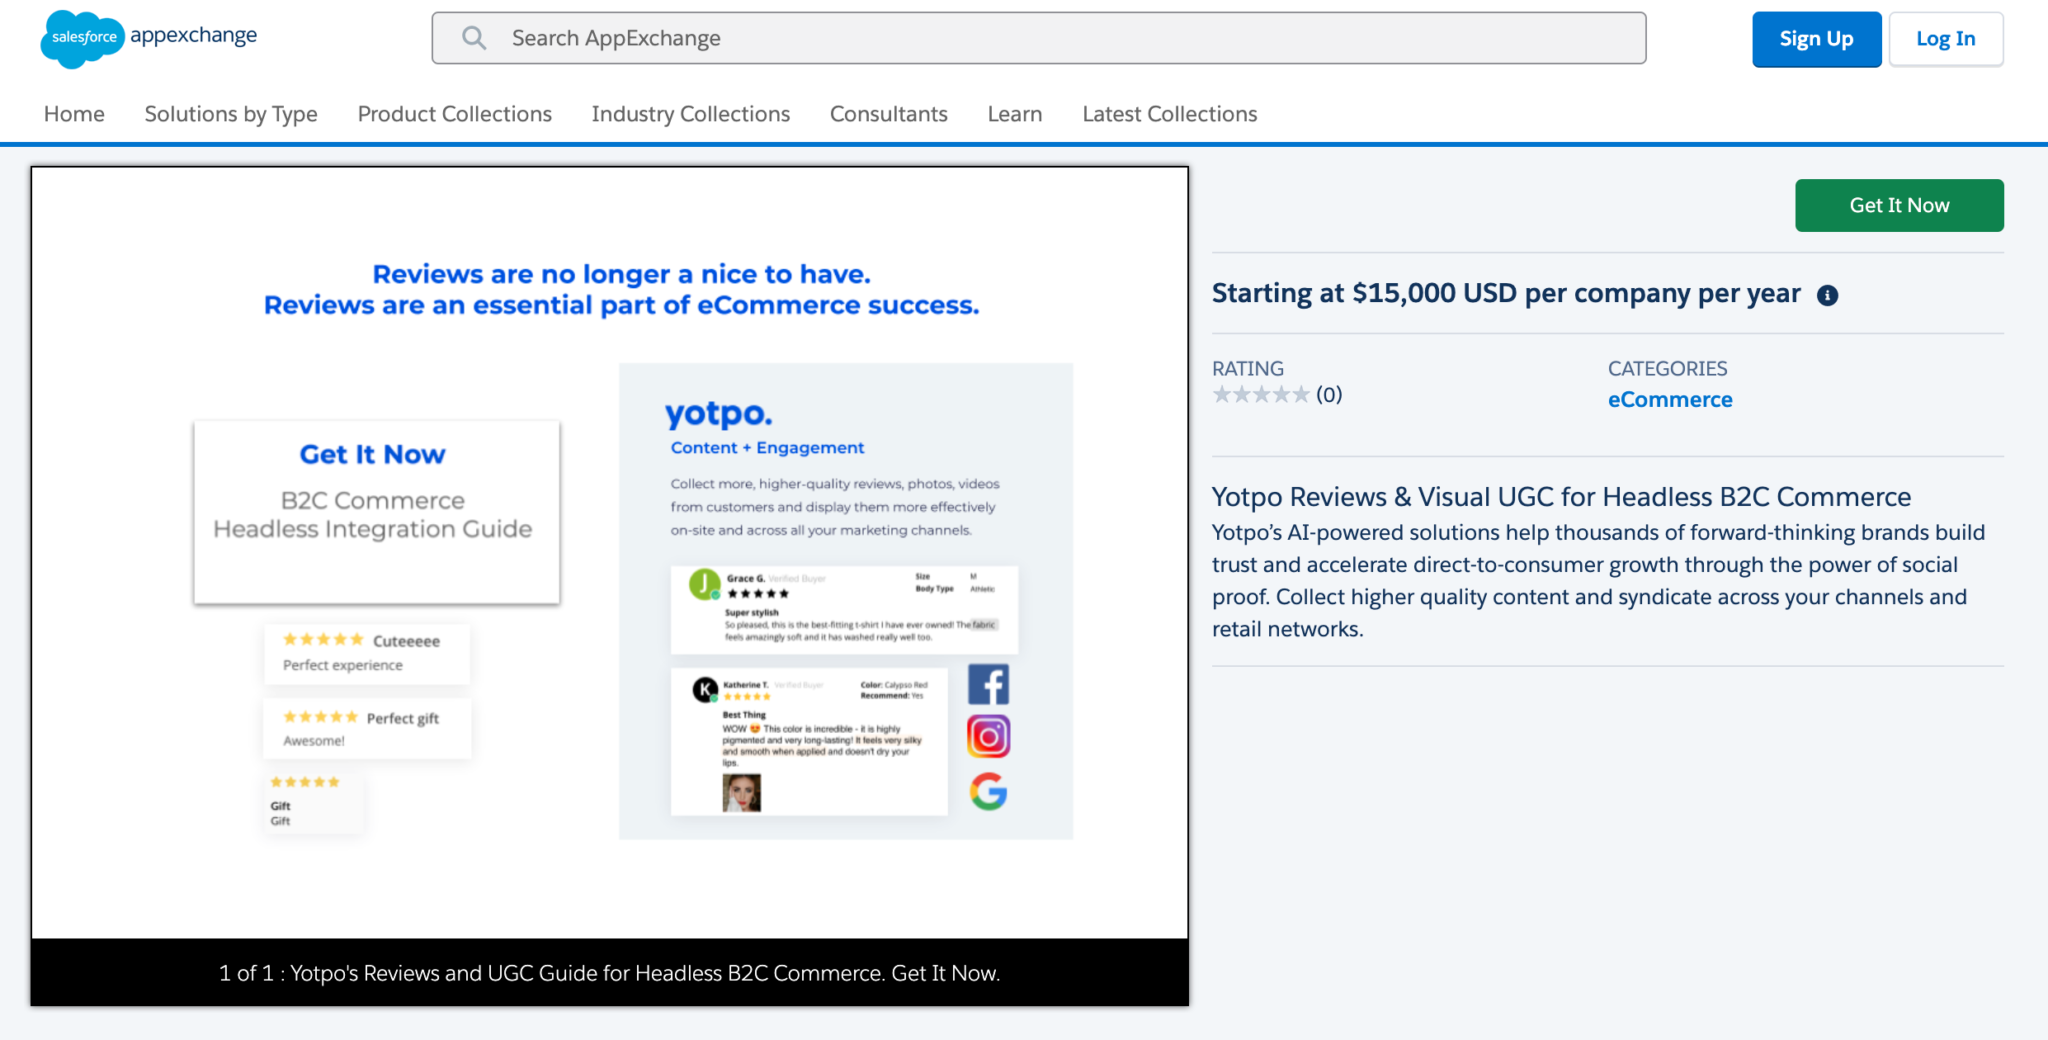Click the pricing info icon
The image size is (2048, 1040).
[1827, 295]
